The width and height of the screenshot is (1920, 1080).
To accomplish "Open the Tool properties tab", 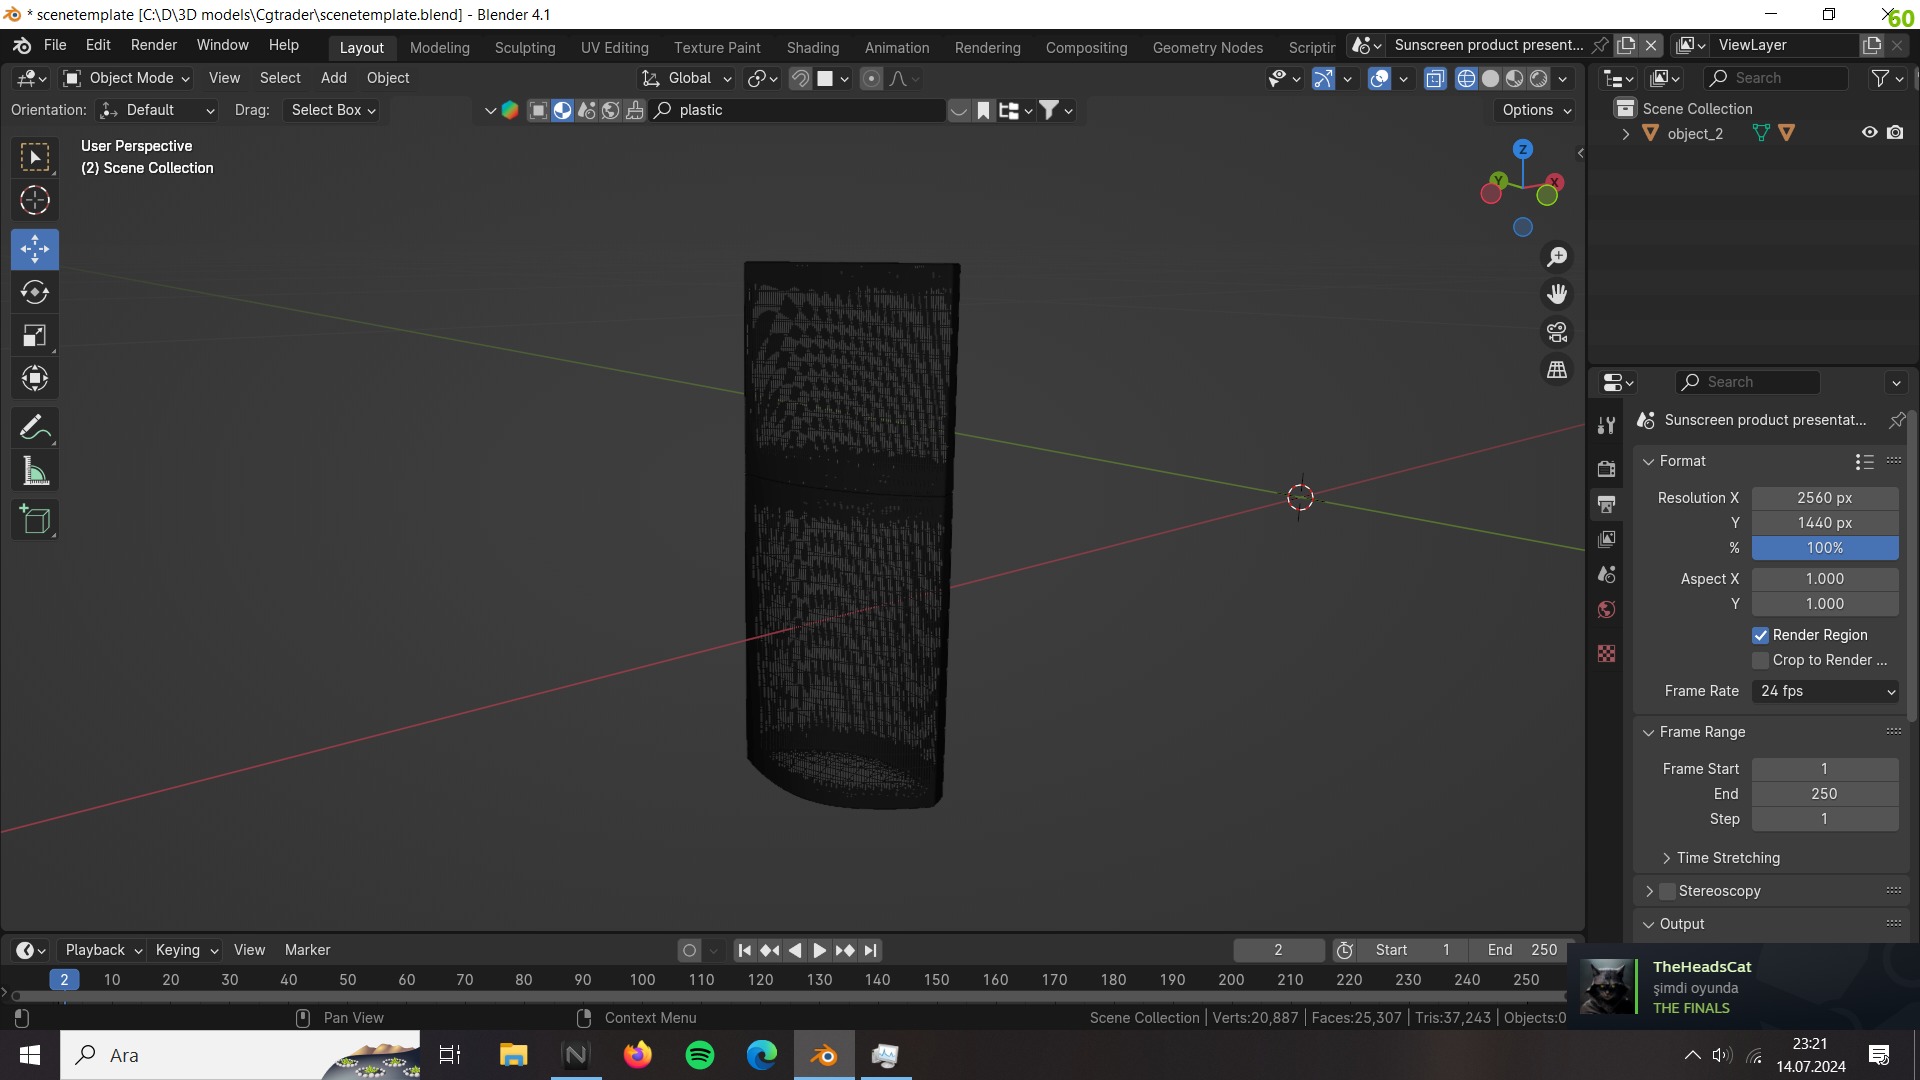I will [x=1606, y=425].
